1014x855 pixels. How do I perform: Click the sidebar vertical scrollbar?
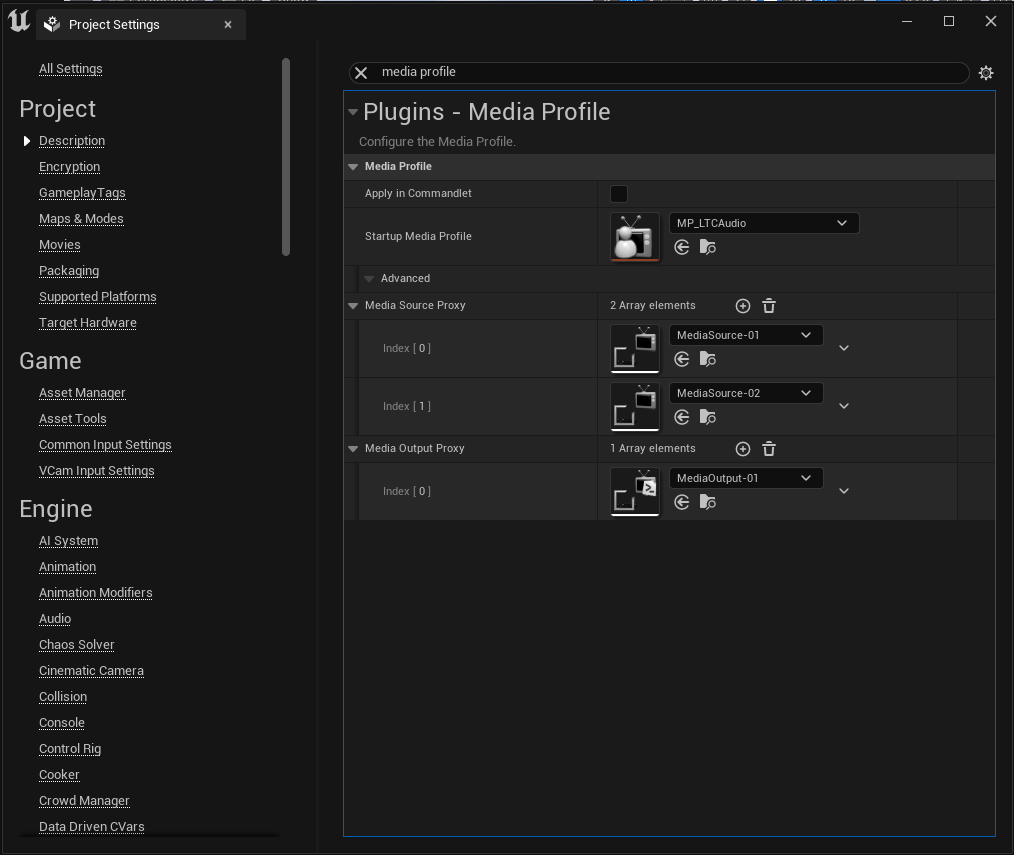(286, 157)
